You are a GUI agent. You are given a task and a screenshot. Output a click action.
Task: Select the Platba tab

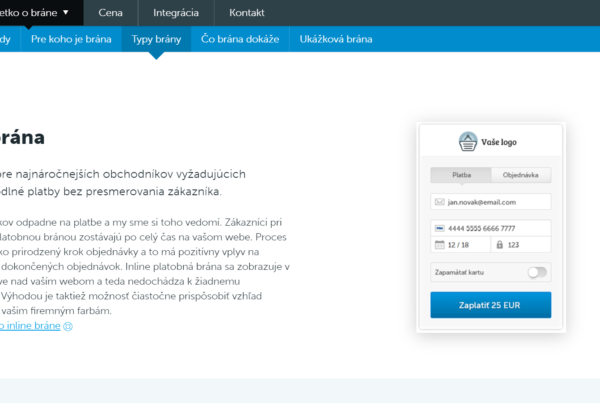coord(461,175)
